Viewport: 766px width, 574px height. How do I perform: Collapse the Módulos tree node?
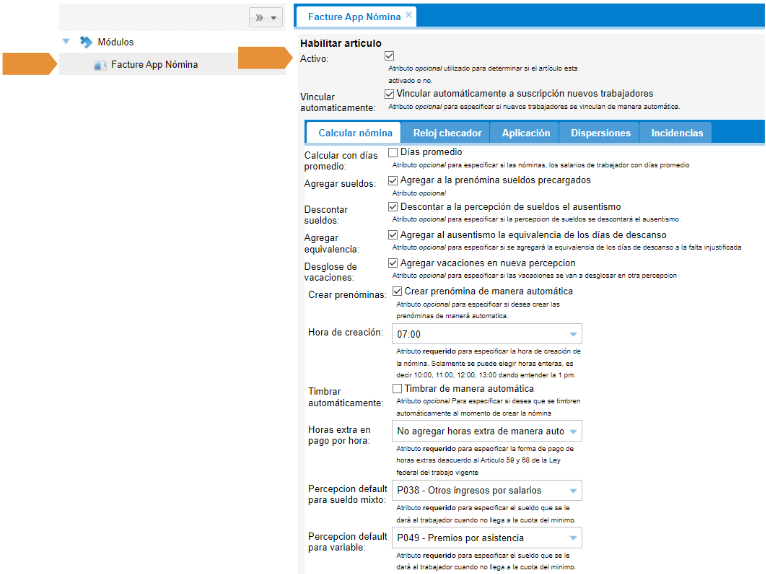(x=66, y=42)
